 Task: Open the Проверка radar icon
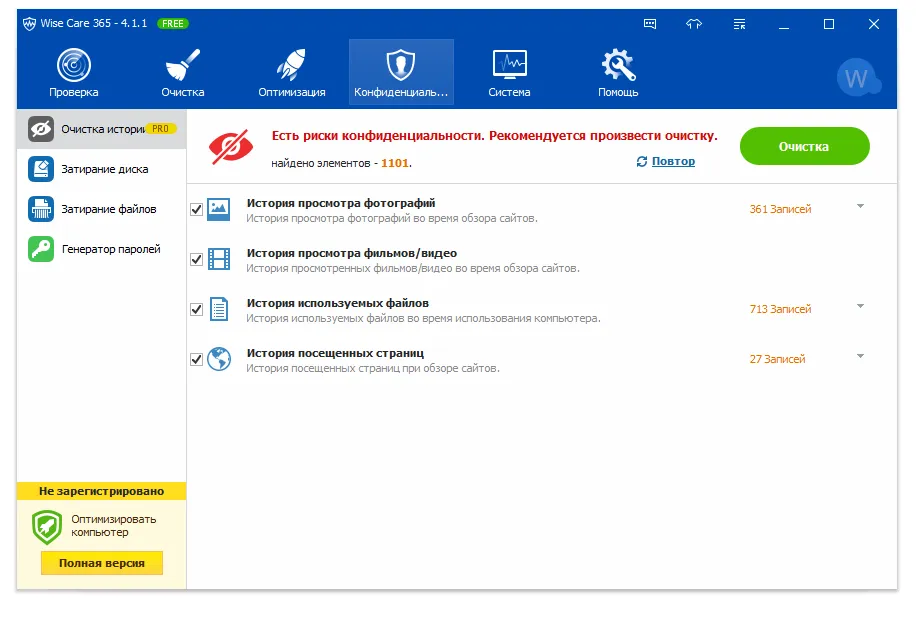74,64
